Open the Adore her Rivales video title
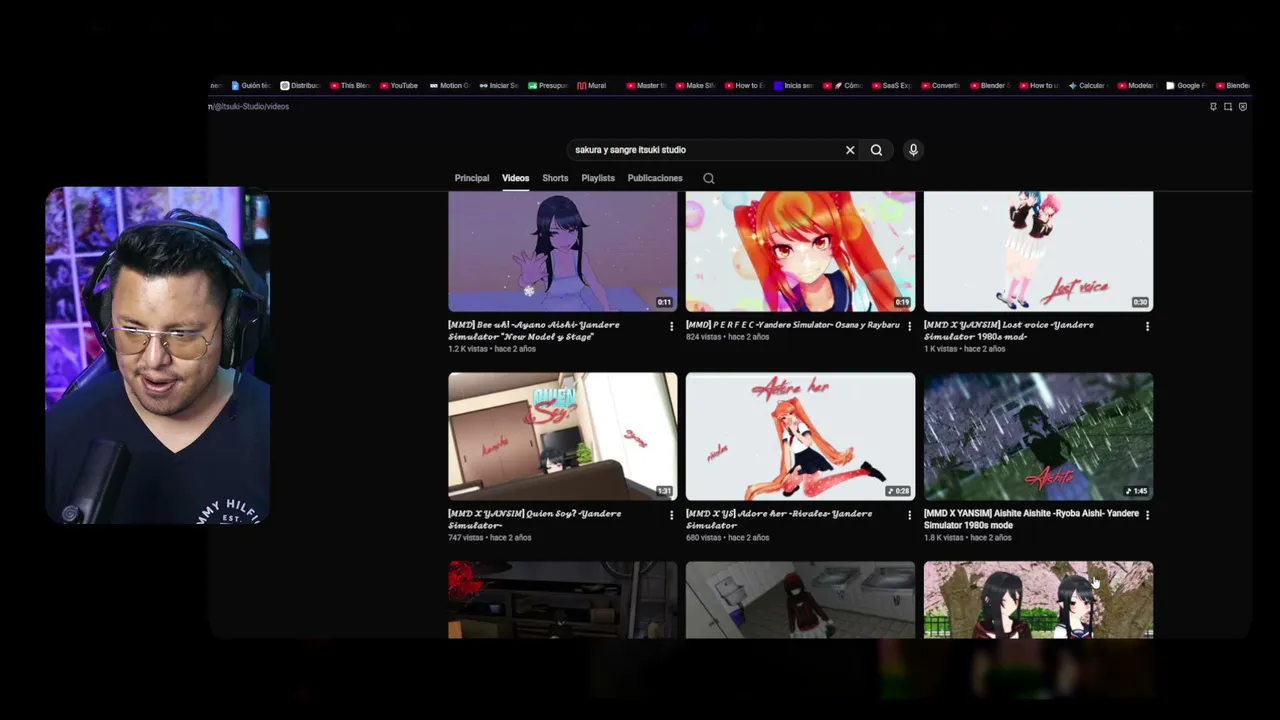The width and height of the screenshot is (1280, 720). (x=779, y=519)
